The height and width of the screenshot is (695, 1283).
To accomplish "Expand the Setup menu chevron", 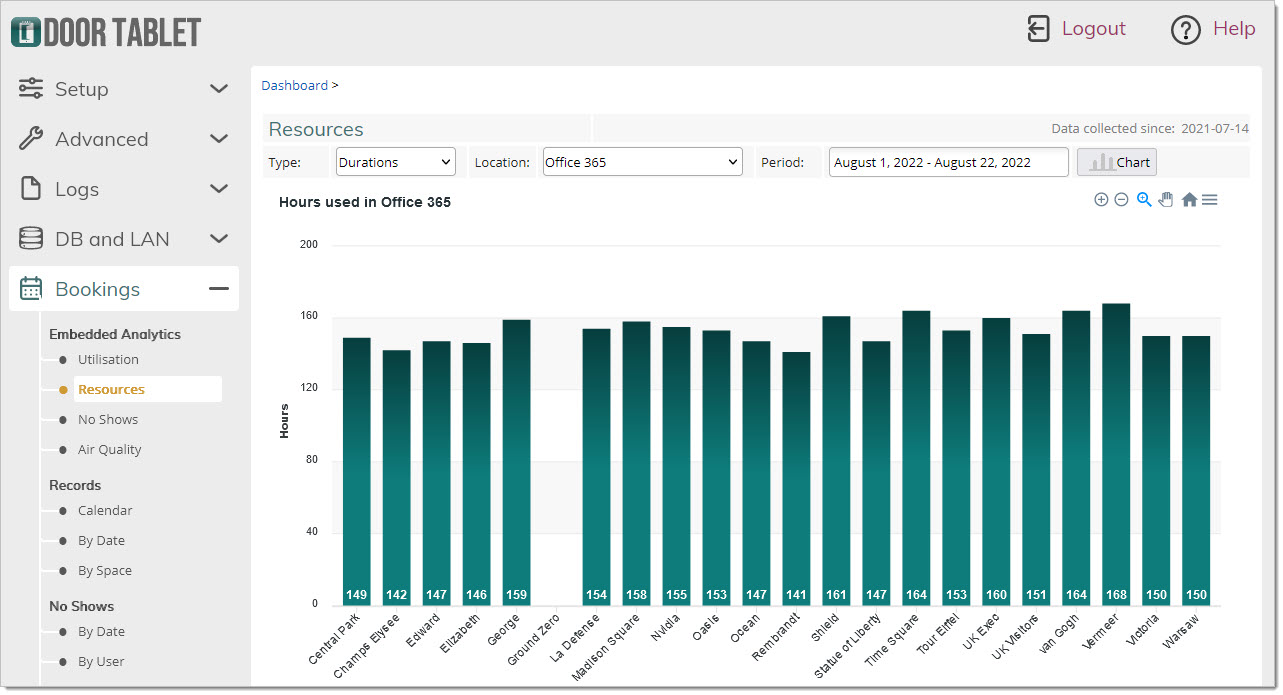I will click(x=219, y=89).
